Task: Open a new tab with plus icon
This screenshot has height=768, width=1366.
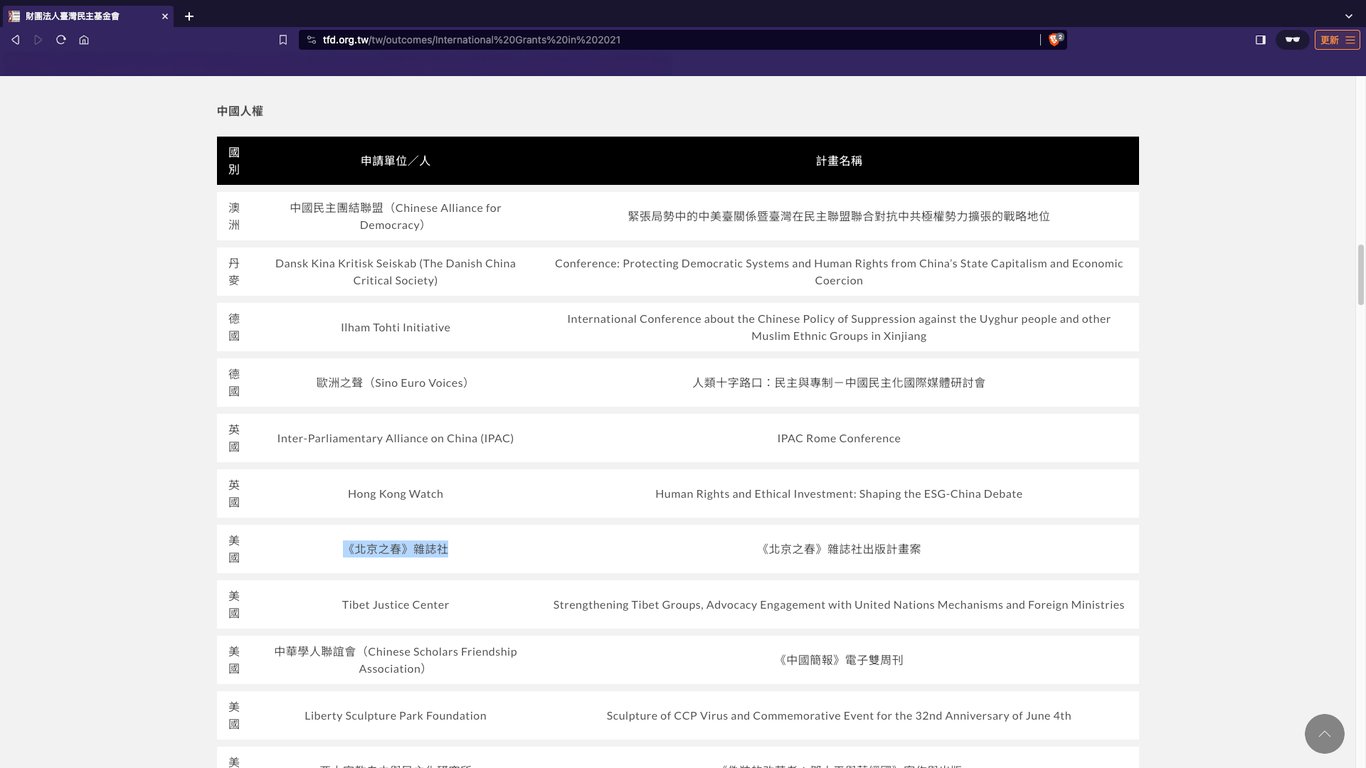Action: [189, 16]
